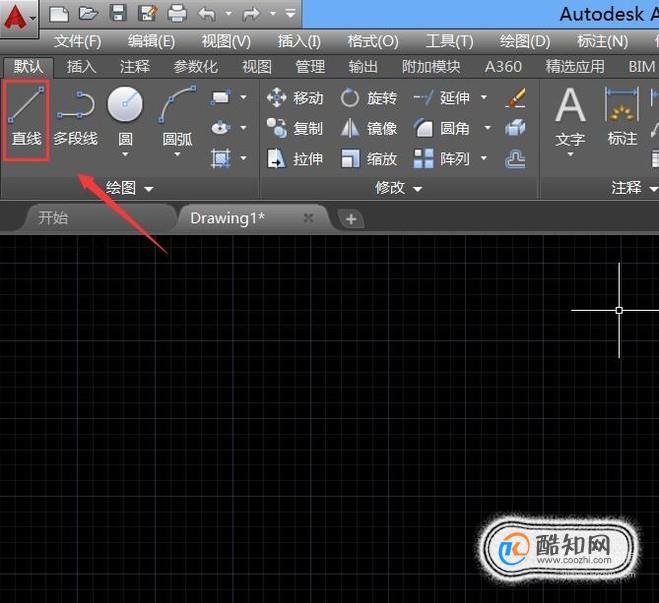This screenshot has height=603, width=659.
Task: Expand the ellipse tool dropdown arrow
Action: pos(243,127)
